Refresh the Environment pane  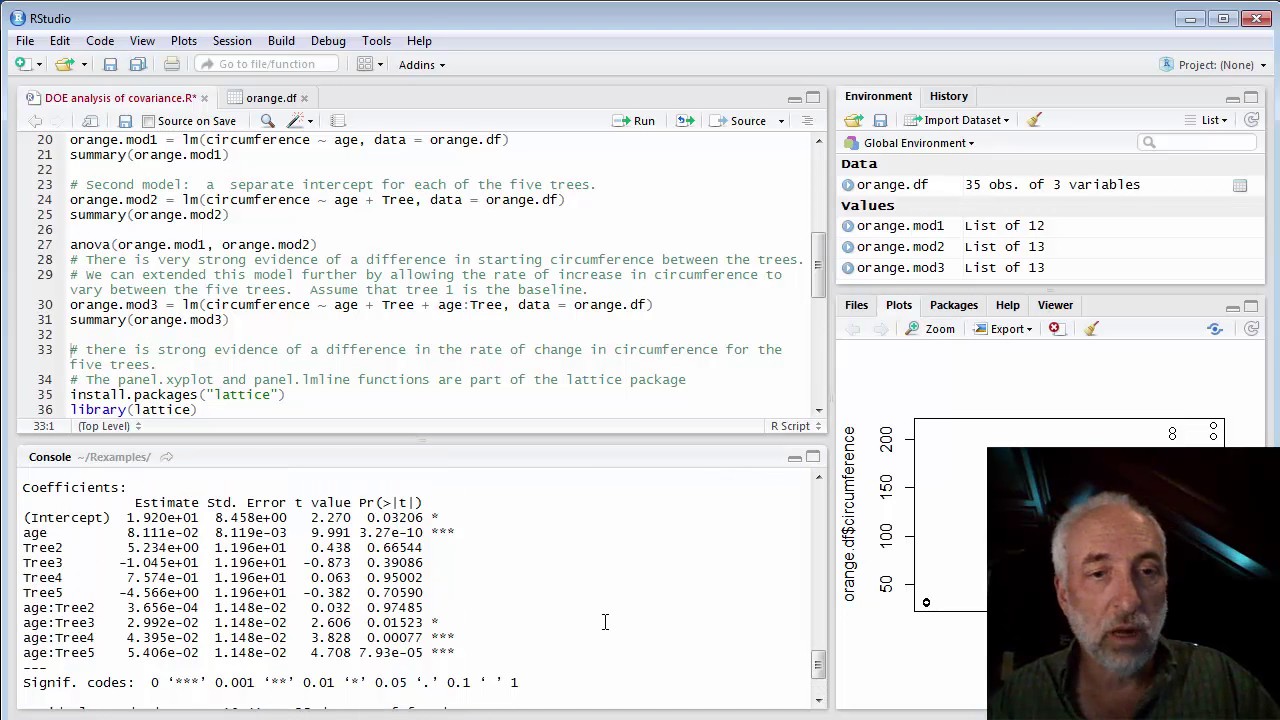pyautogui.click(x=1251, y=120)
